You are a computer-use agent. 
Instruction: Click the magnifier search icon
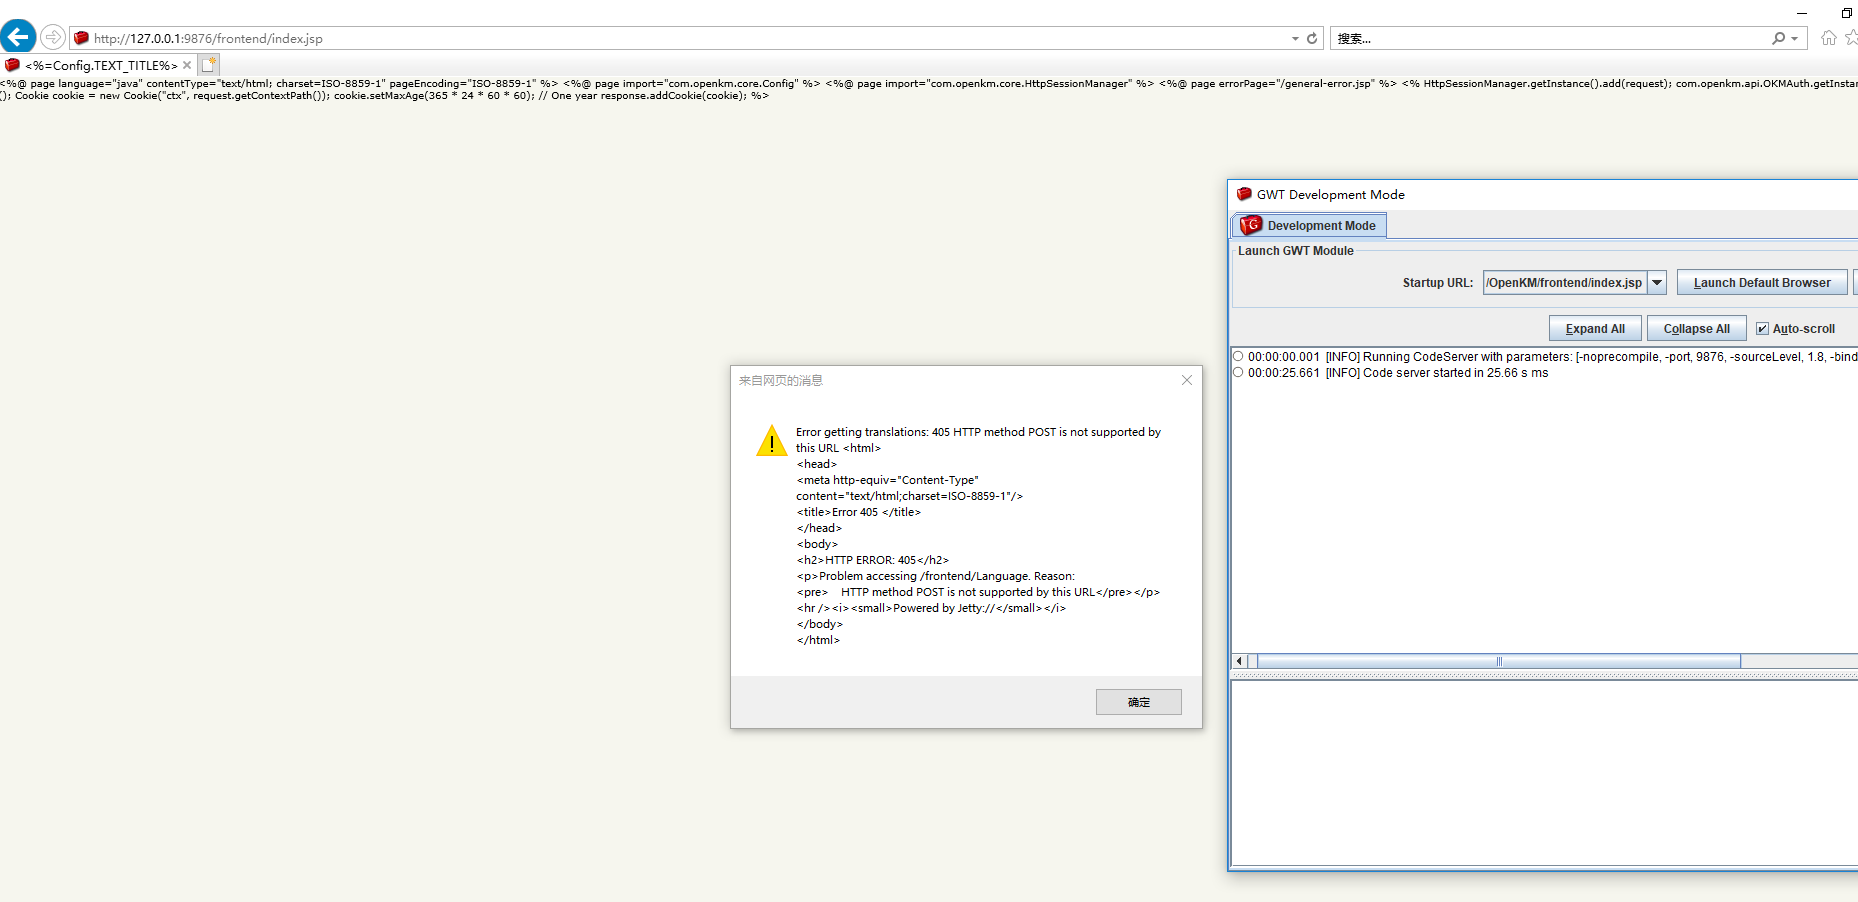coord(1778,38)
